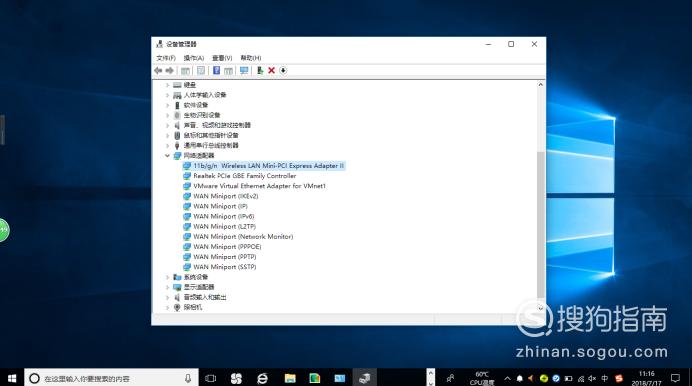Select WAN Miniport (IKEv2)
The height and width of the screenshot is (386, 692).
[226, 196]
